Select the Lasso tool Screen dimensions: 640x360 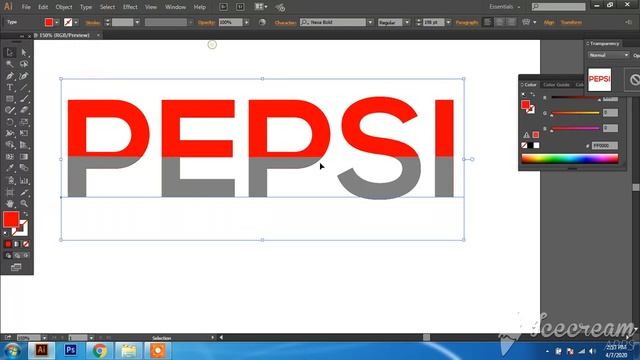pyautogui.click(x=24, y=64)
